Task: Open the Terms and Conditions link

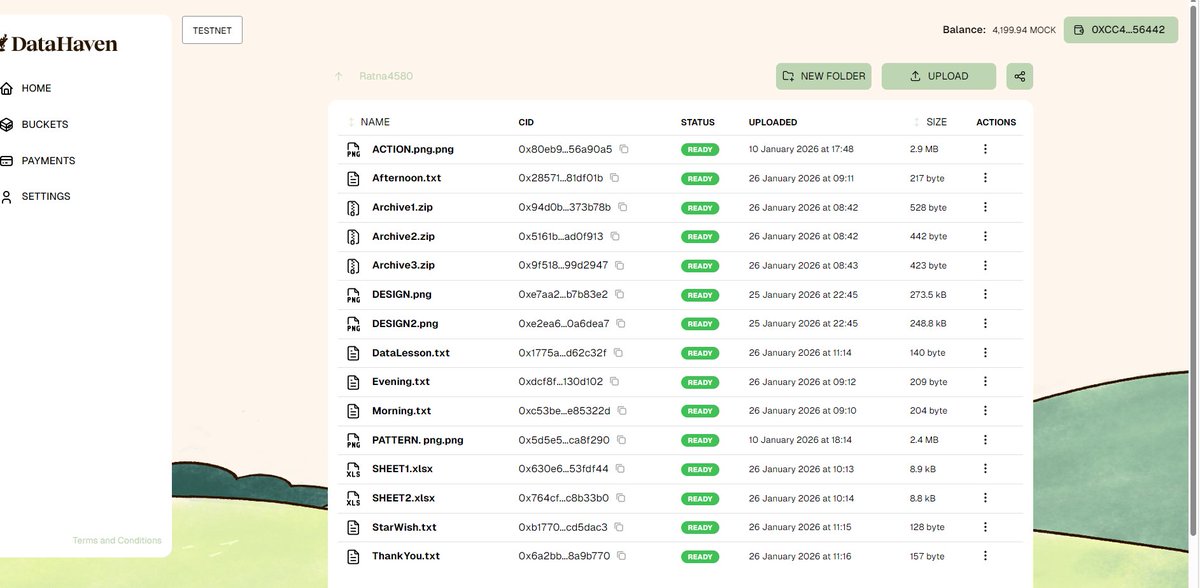Action: point(117,541)
